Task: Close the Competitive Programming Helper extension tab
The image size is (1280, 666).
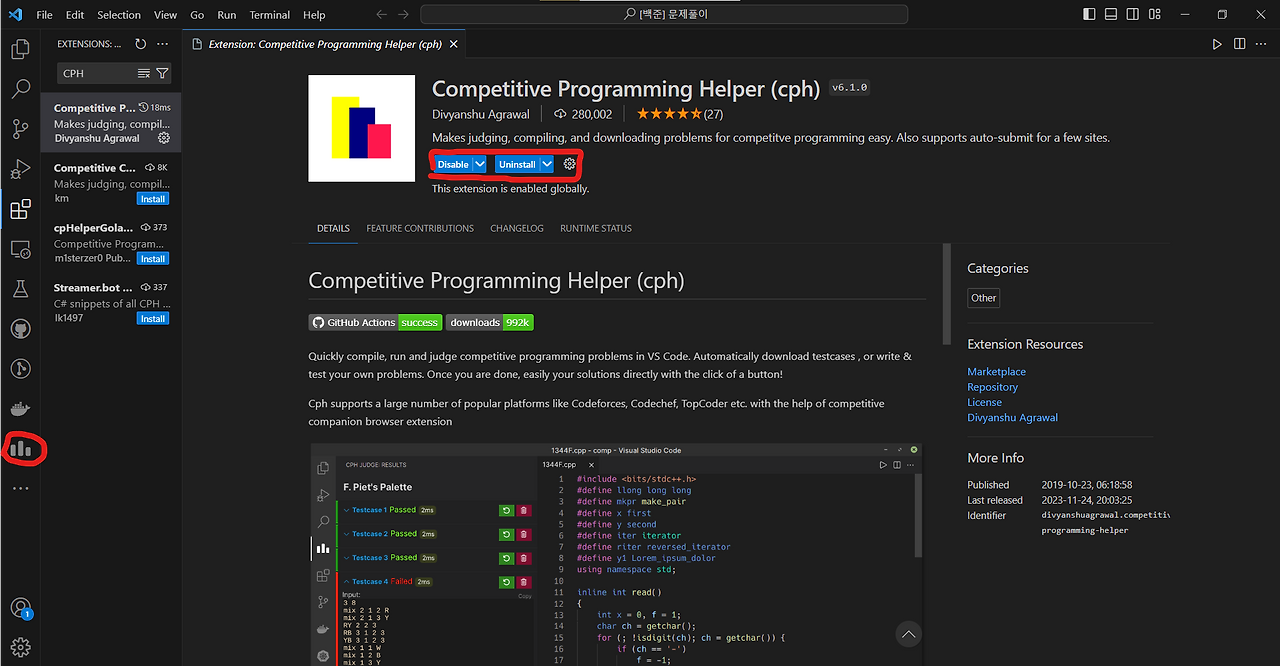Action: click(453, 44)
